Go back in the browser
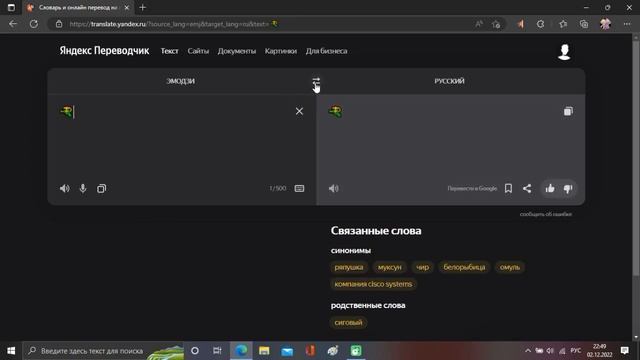 click(13, 24)
